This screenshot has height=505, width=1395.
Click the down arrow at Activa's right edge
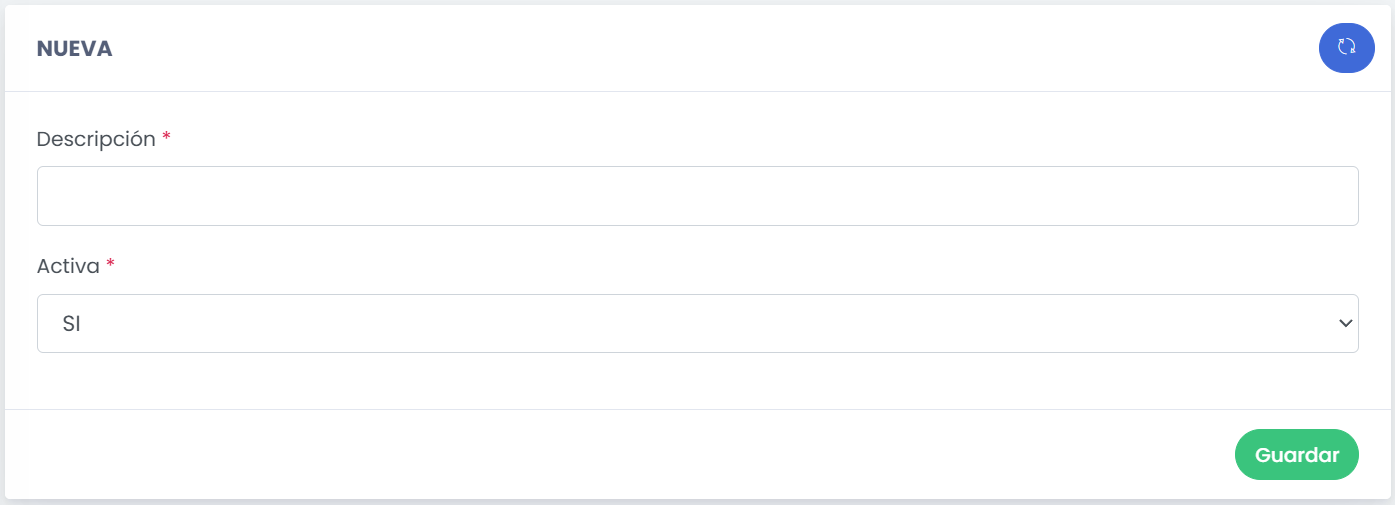[x=1345, y=323]
